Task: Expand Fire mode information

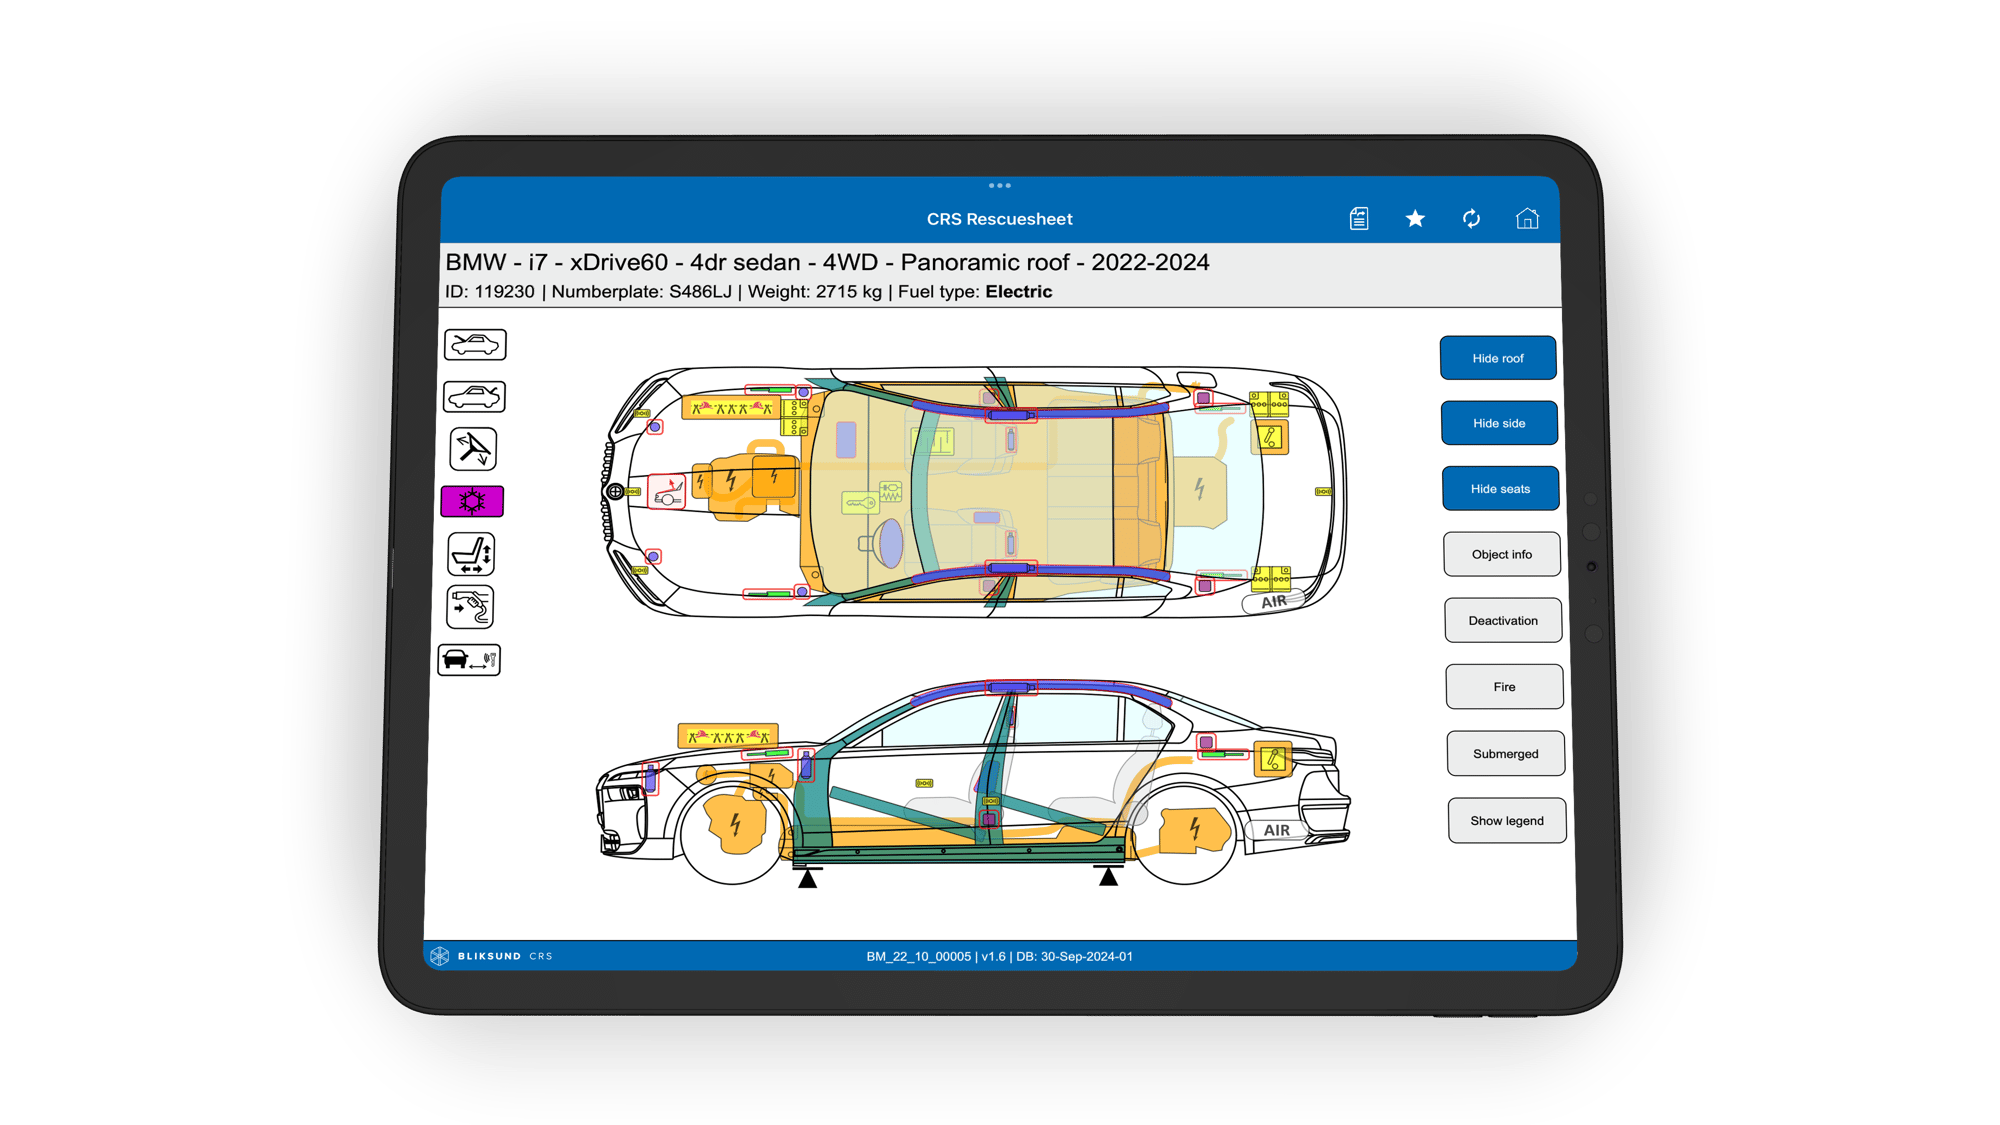Action: (1501, 685)
